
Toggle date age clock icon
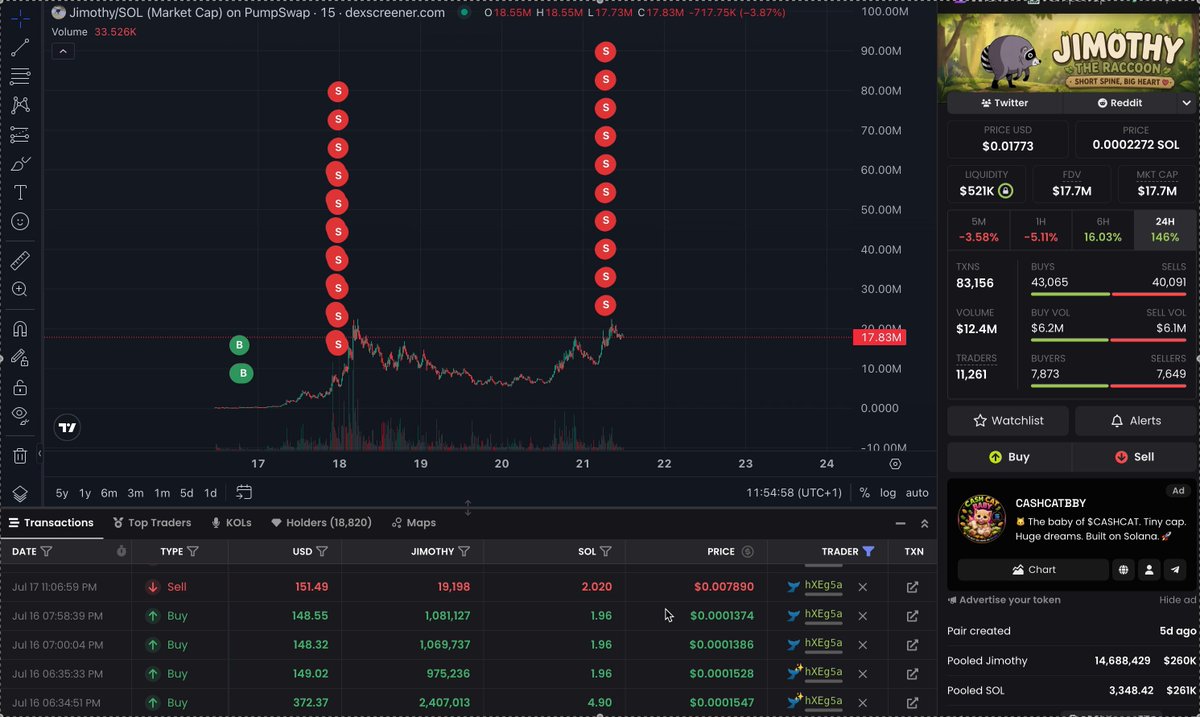pos(121,551)
